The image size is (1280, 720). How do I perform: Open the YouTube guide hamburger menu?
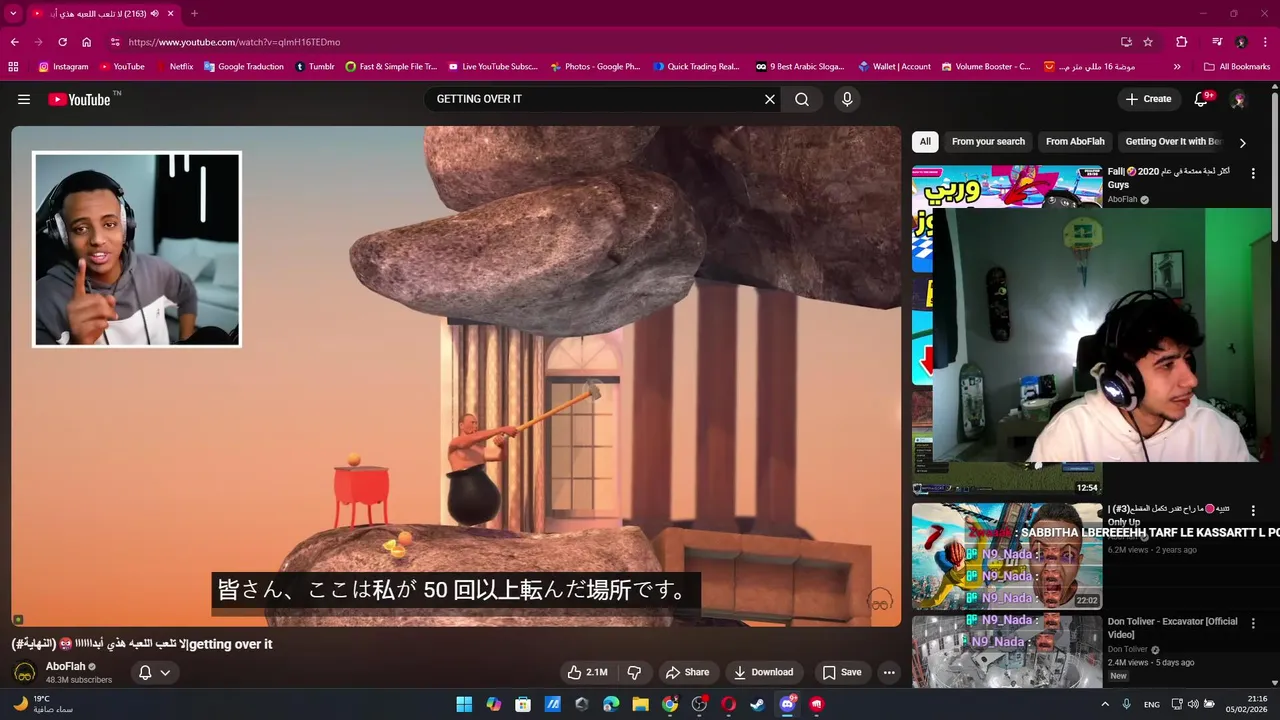(24, 99)
